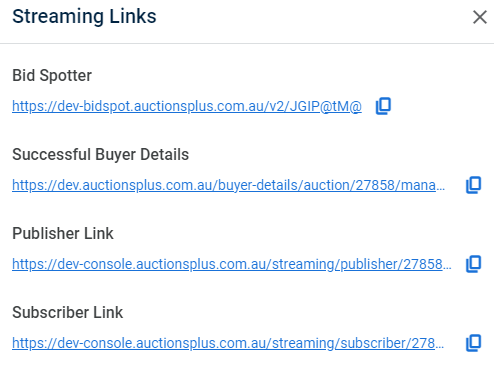494x373 pixels.
Task: Copy the Publisher Link URL
Action: 473,264
